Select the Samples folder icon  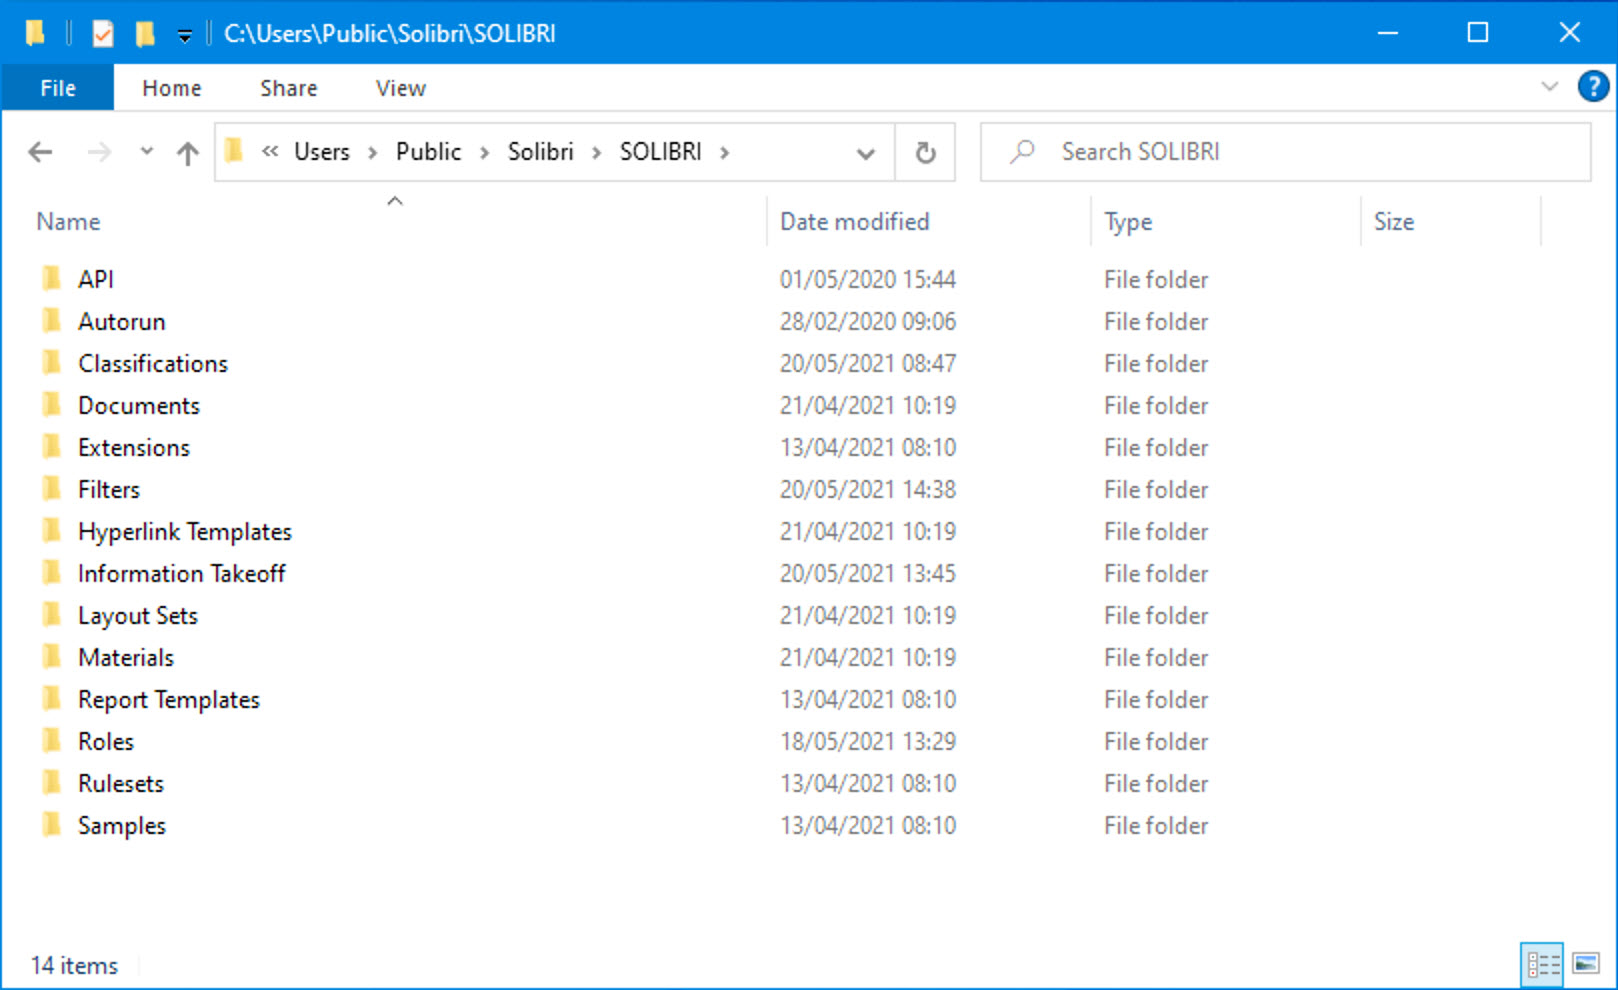[x=51, y=825]
